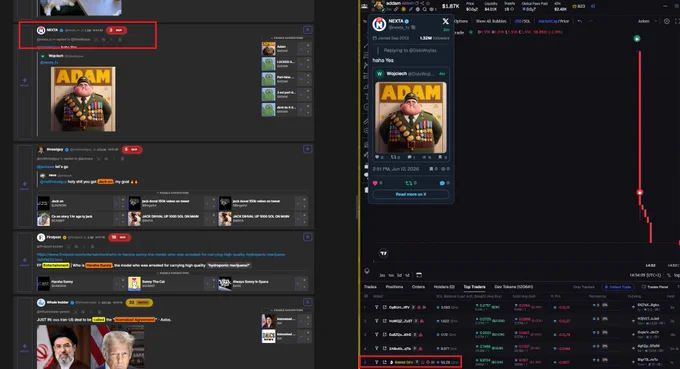Image resolution: width=680 pixels, height=369 pixels.
Task: Collapse the NEXTA post card via corner icon
Action: [x=307, y=29]
